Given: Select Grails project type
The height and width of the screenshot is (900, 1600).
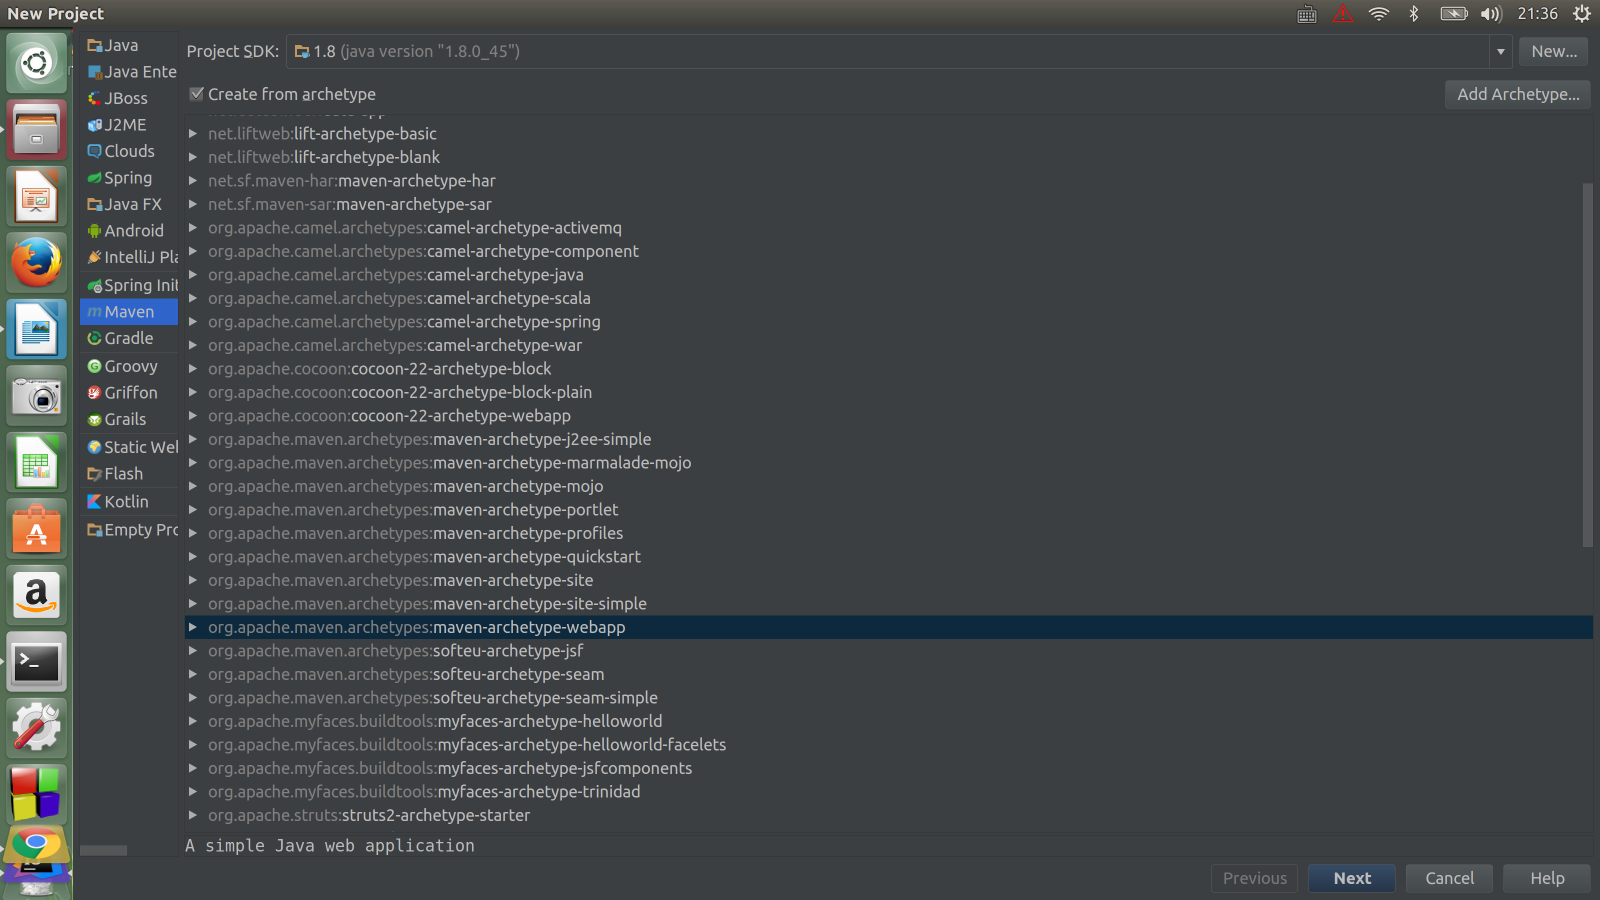Looking at the screenshot, I should point(129,419).
